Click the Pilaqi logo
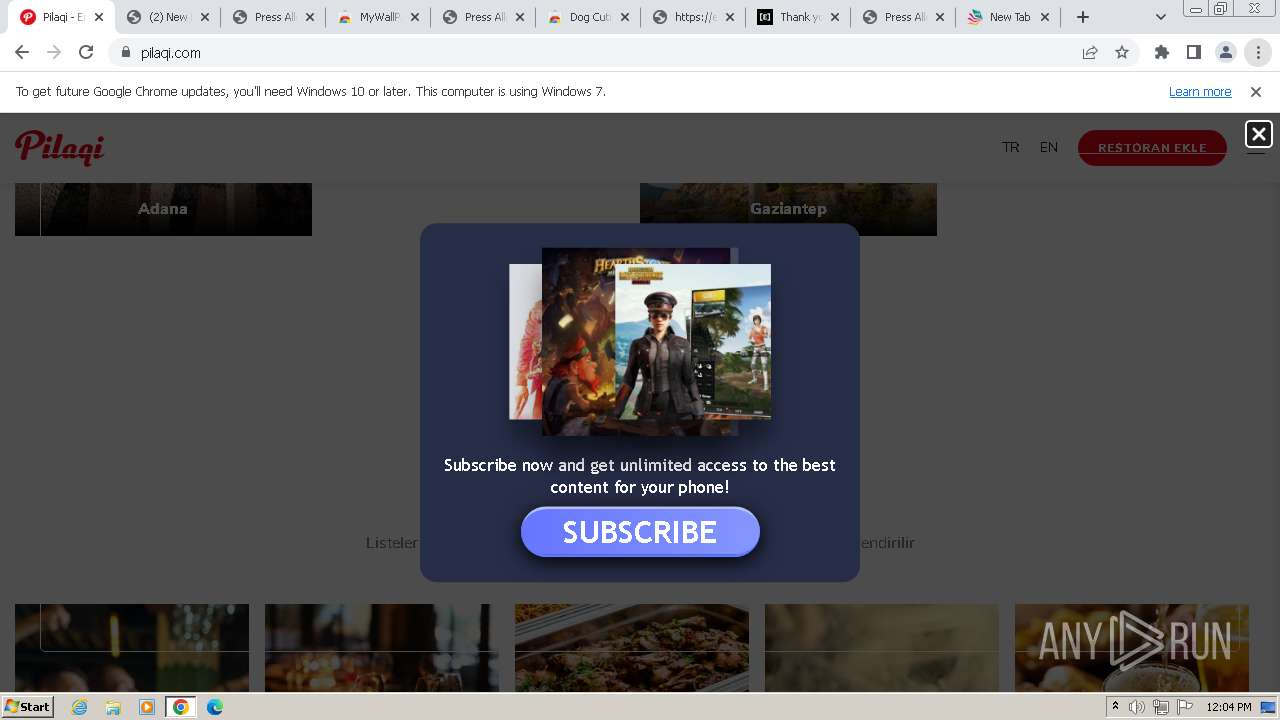 click(x=60, y=147)
